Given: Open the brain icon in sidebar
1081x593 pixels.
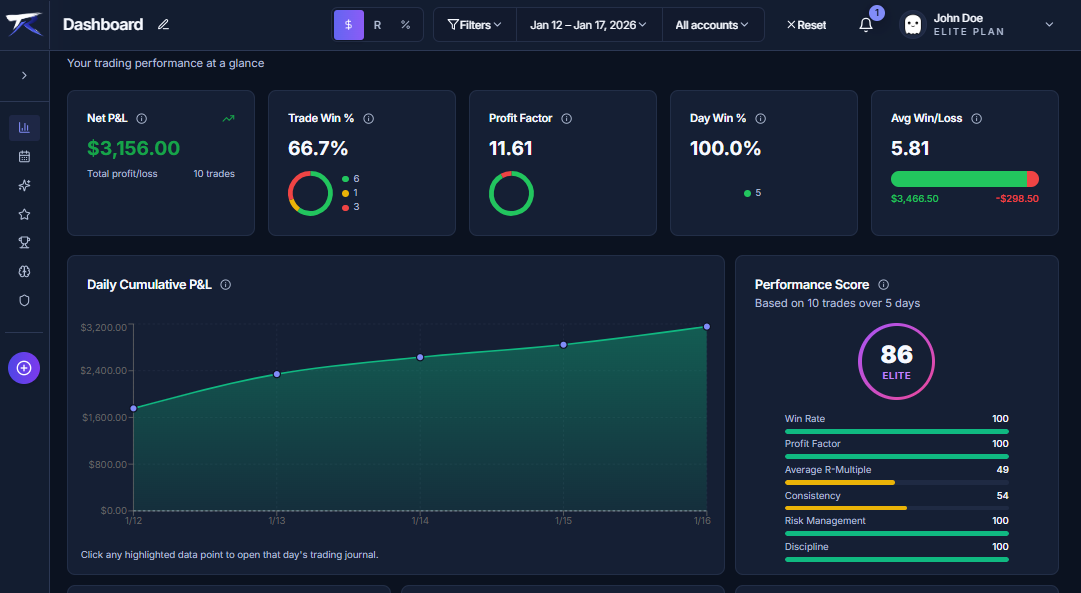Looking at the screenshot, I should click(x=24, y=271).
